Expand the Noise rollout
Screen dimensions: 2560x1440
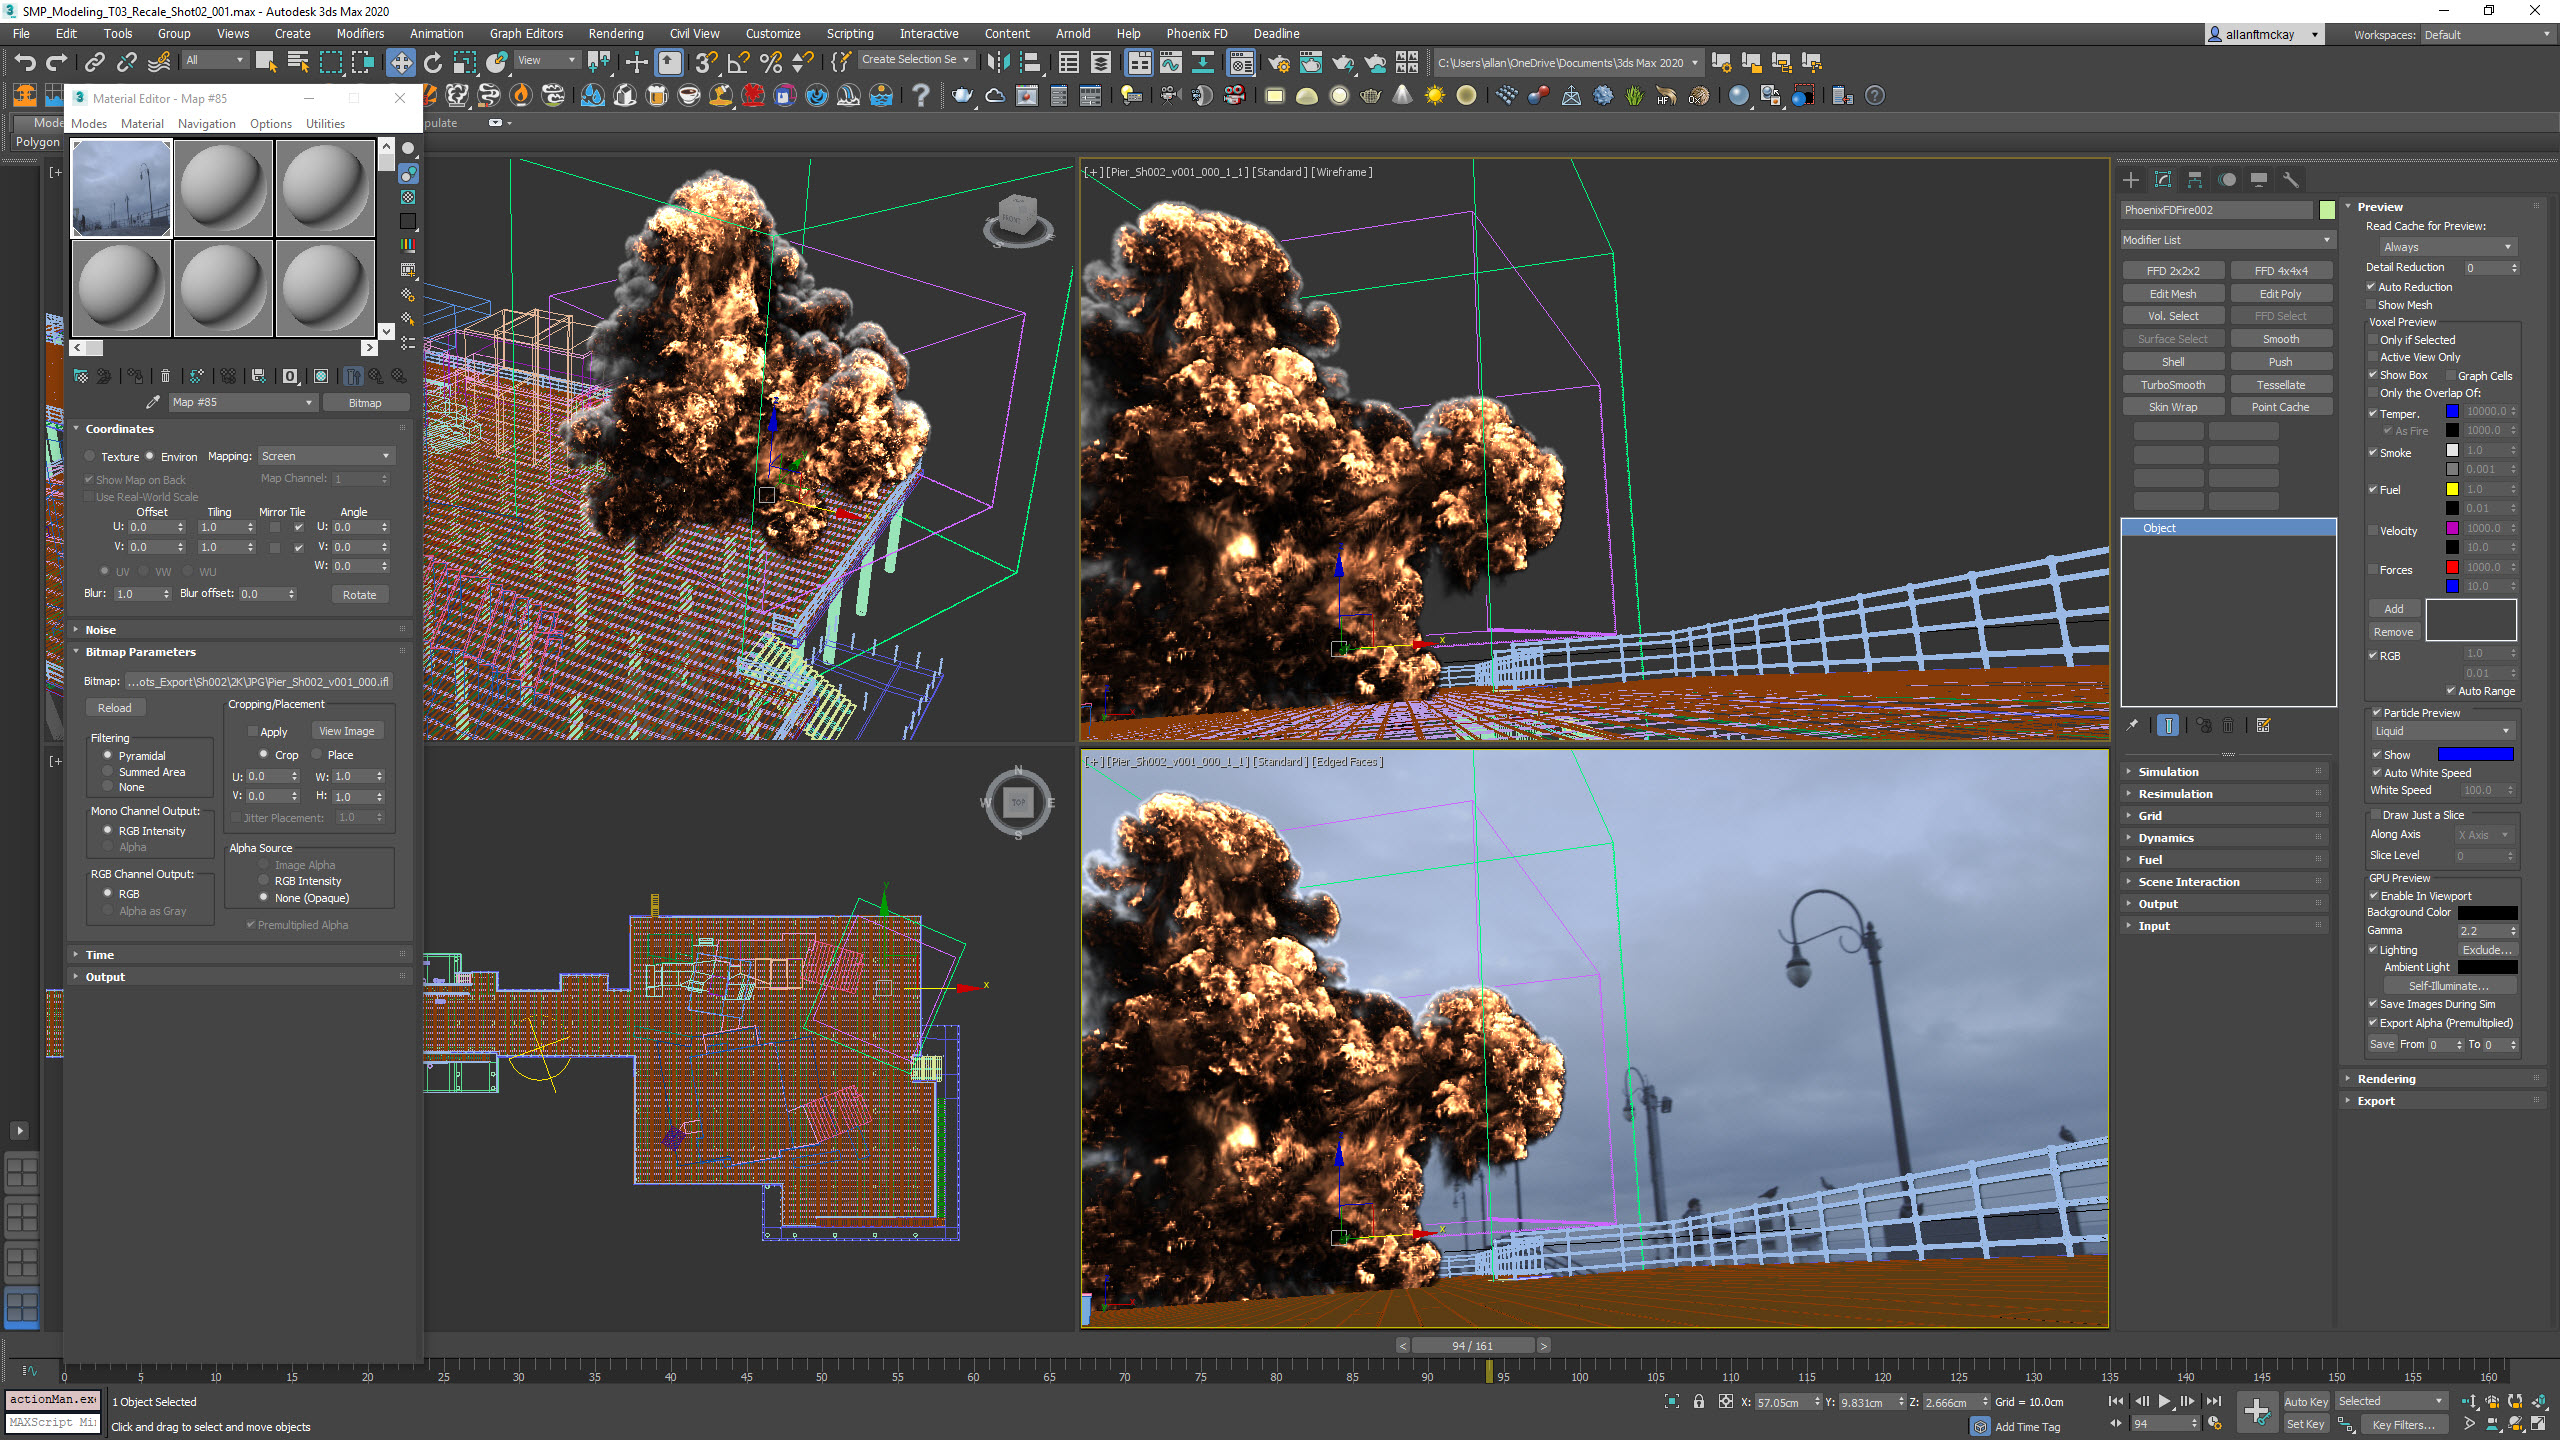pos(240,630)
